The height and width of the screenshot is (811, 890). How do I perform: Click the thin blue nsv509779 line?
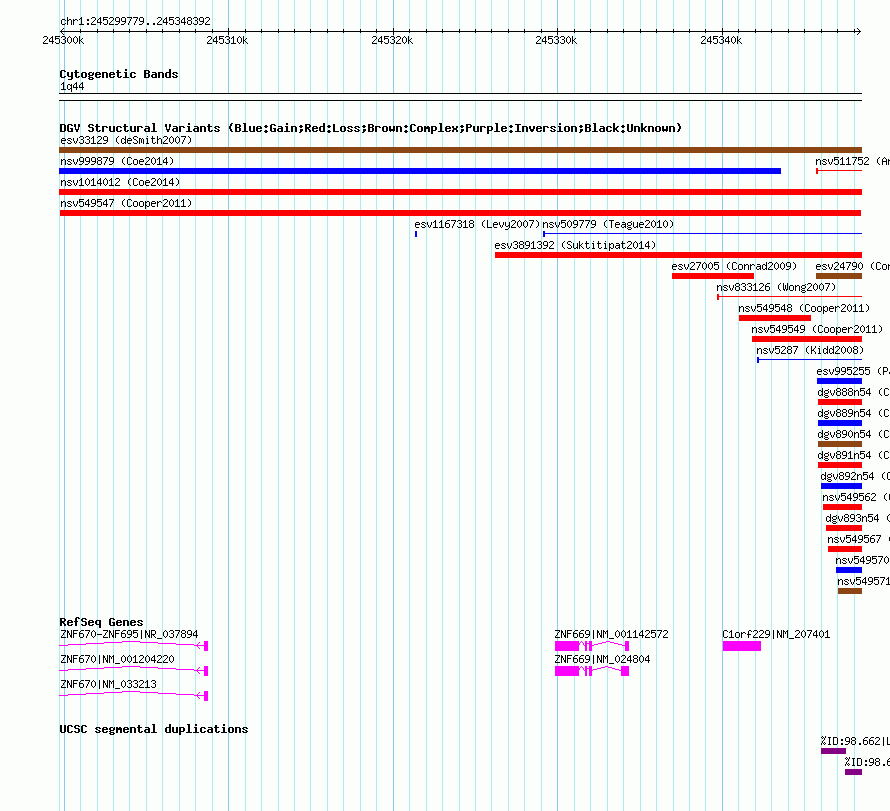[702, 234]
